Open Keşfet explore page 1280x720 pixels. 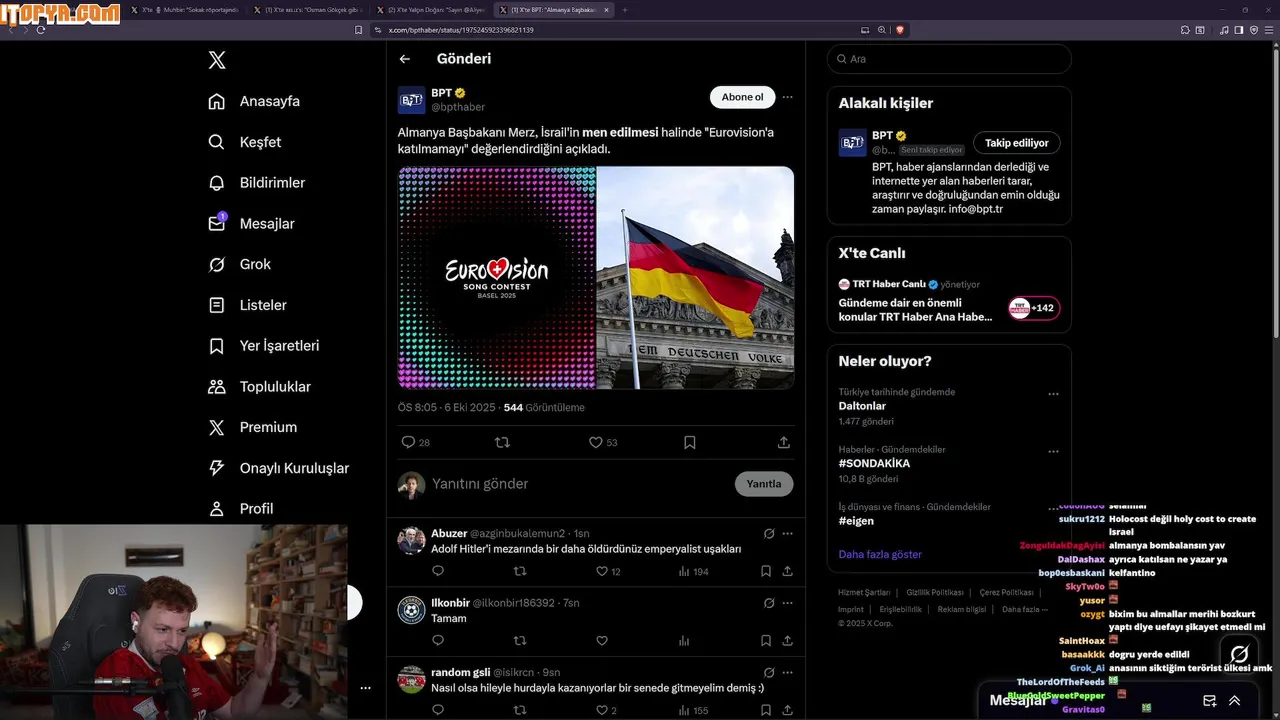coord(245,142)
